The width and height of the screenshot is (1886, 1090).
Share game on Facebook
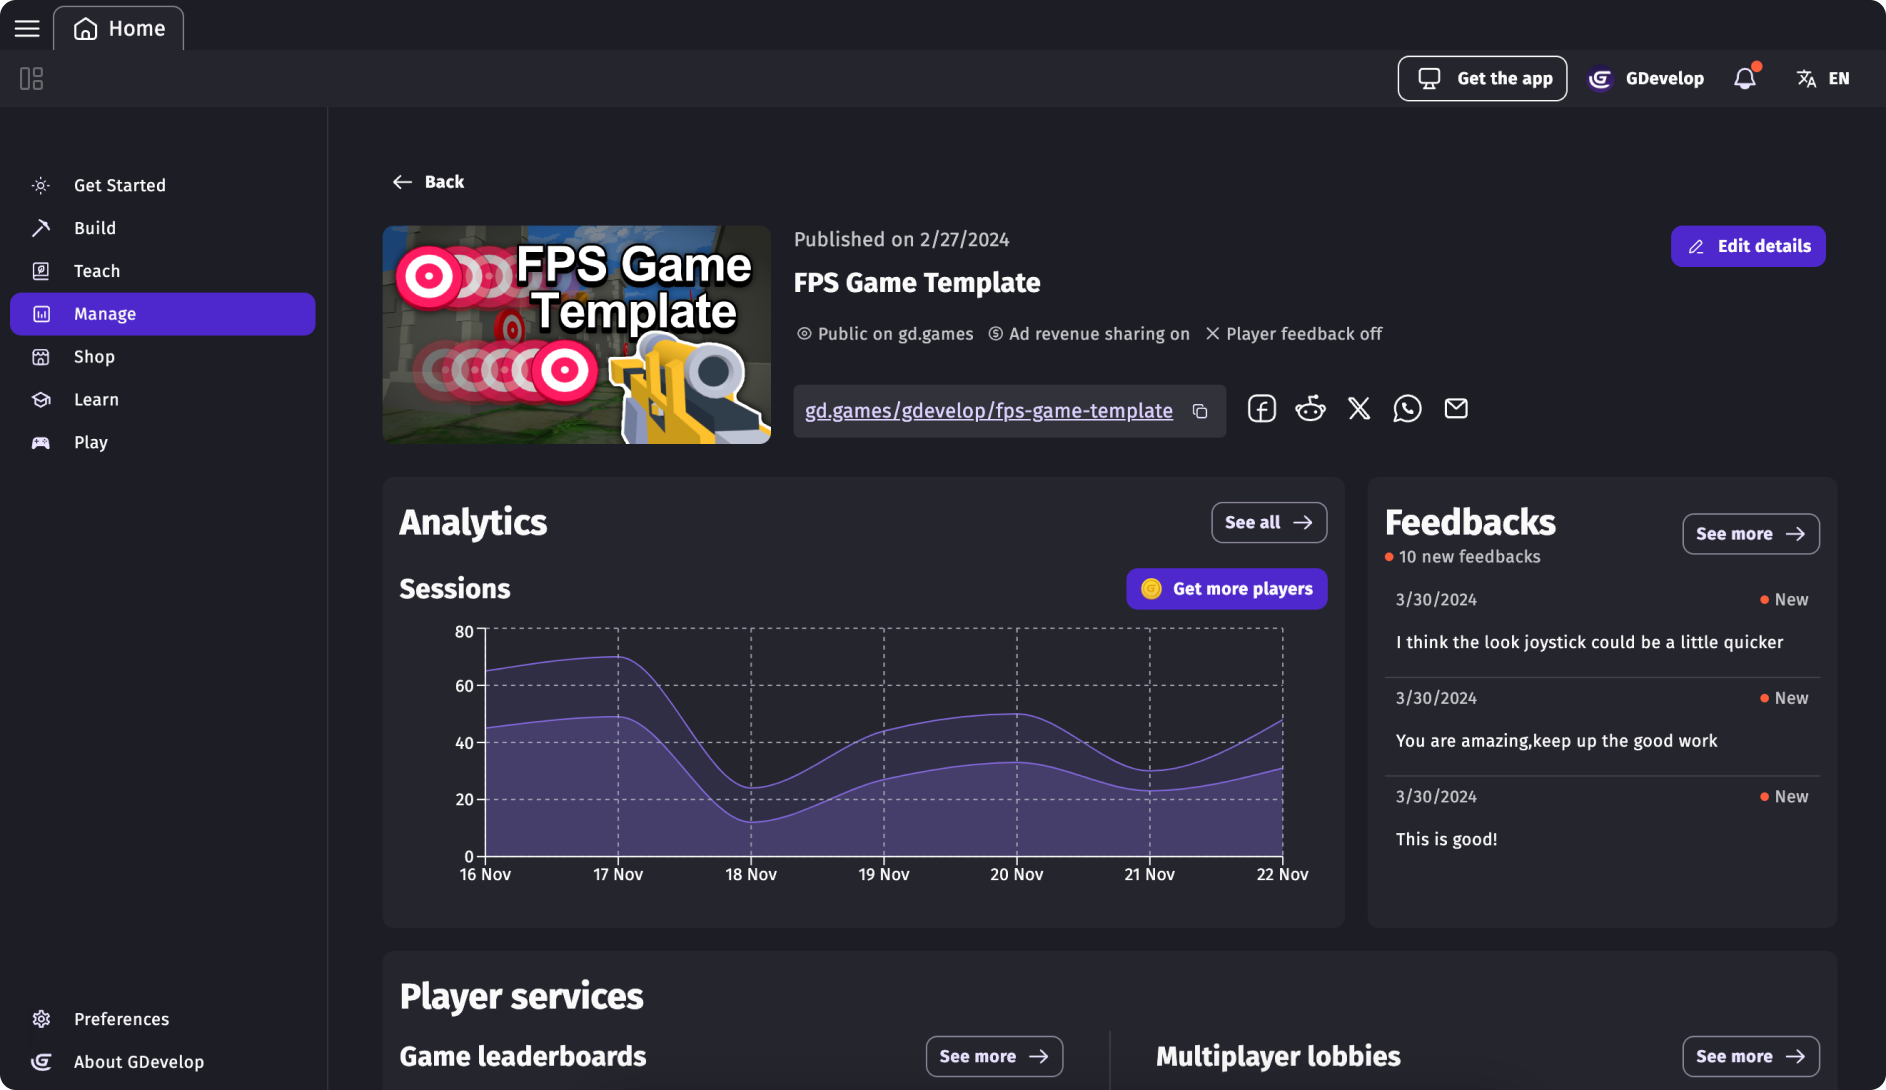(x=1261, y=408)
